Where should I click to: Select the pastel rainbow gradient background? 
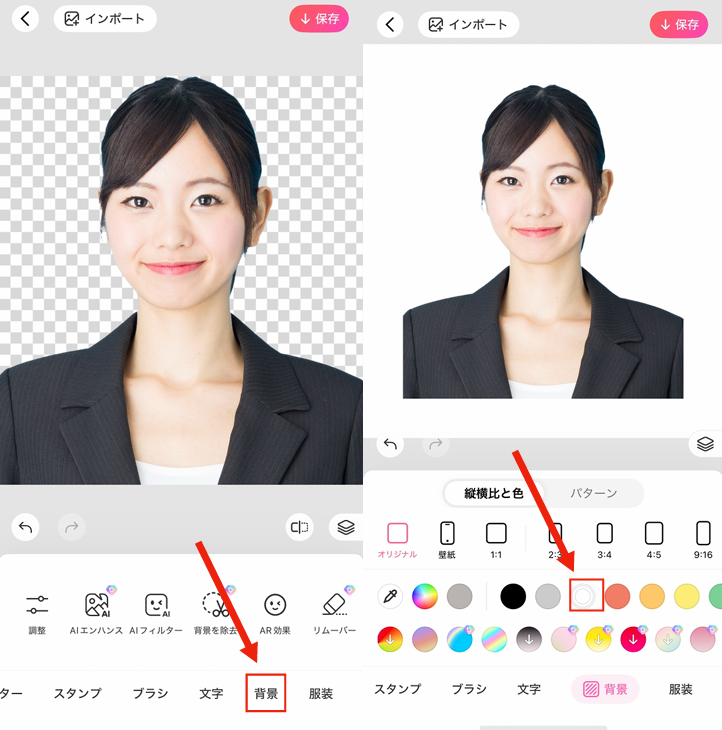[x=494, y=639]
